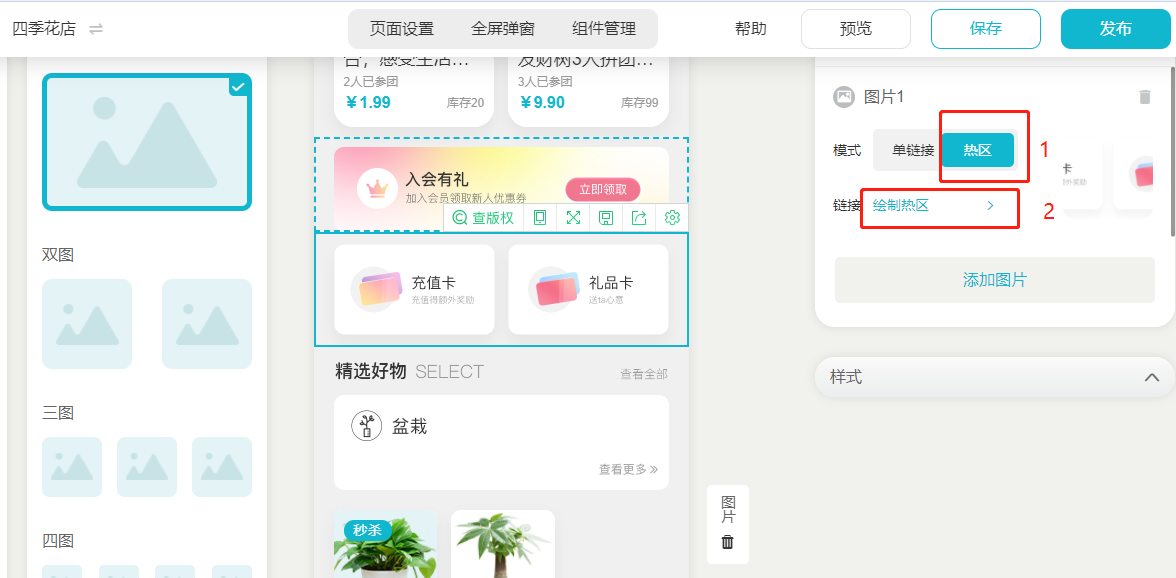The width and height of the screenshot is (1176, 578).
Task: Select the checked single-image layout thumbnail
Action: (147, 142)
